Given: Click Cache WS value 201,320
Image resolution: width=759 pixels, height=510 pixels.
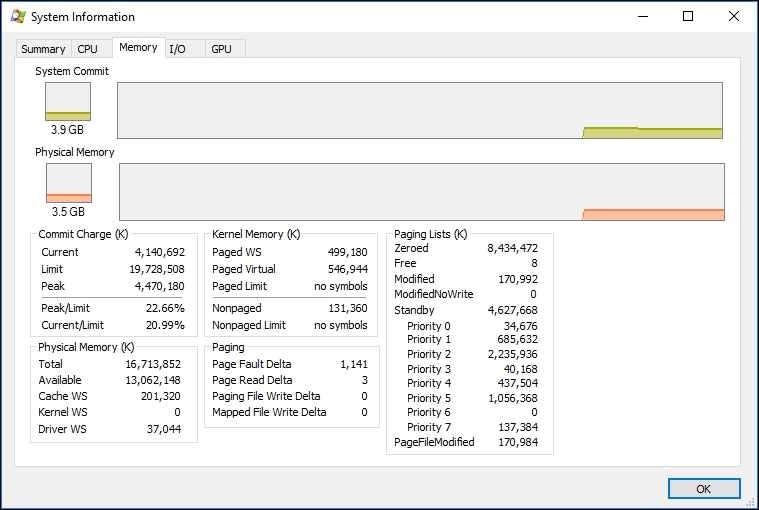Looking at the screenshot, I should [161, 396].
